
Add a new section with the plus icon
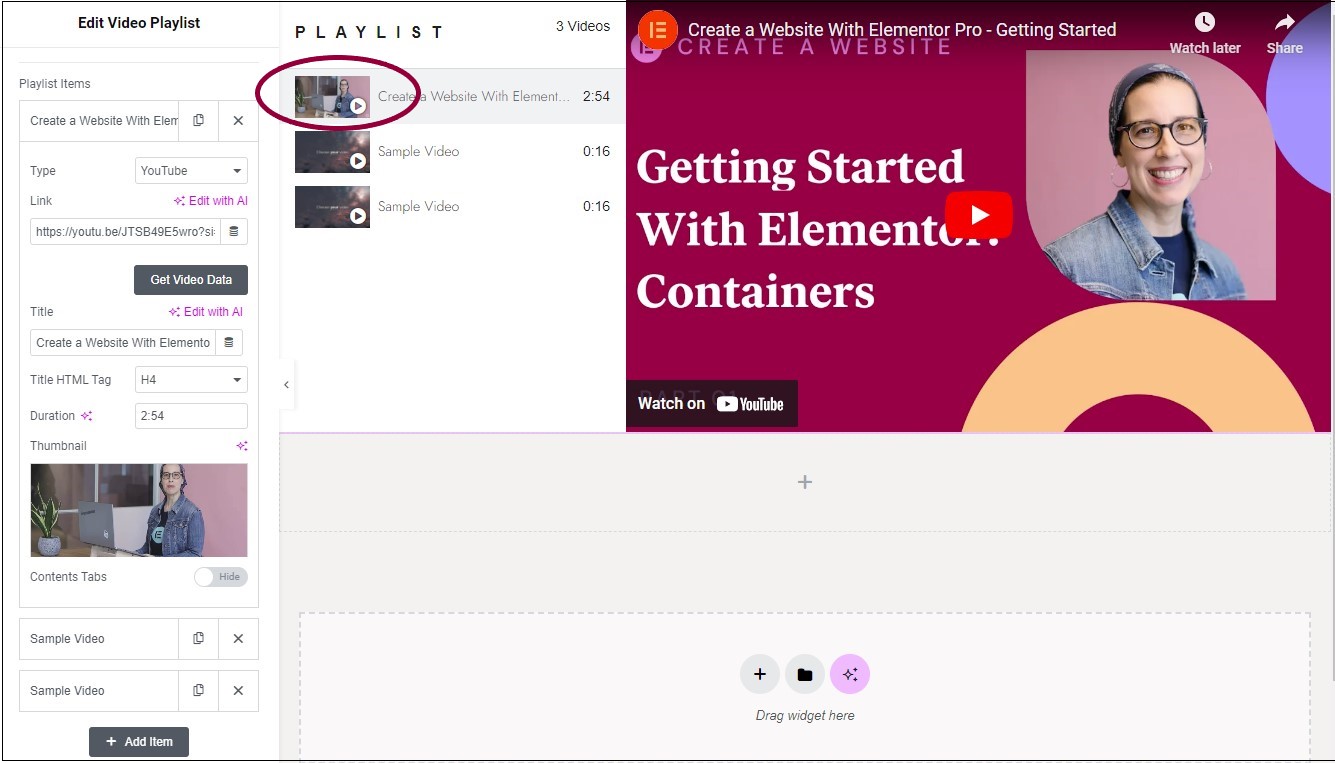tap(805, 482)
